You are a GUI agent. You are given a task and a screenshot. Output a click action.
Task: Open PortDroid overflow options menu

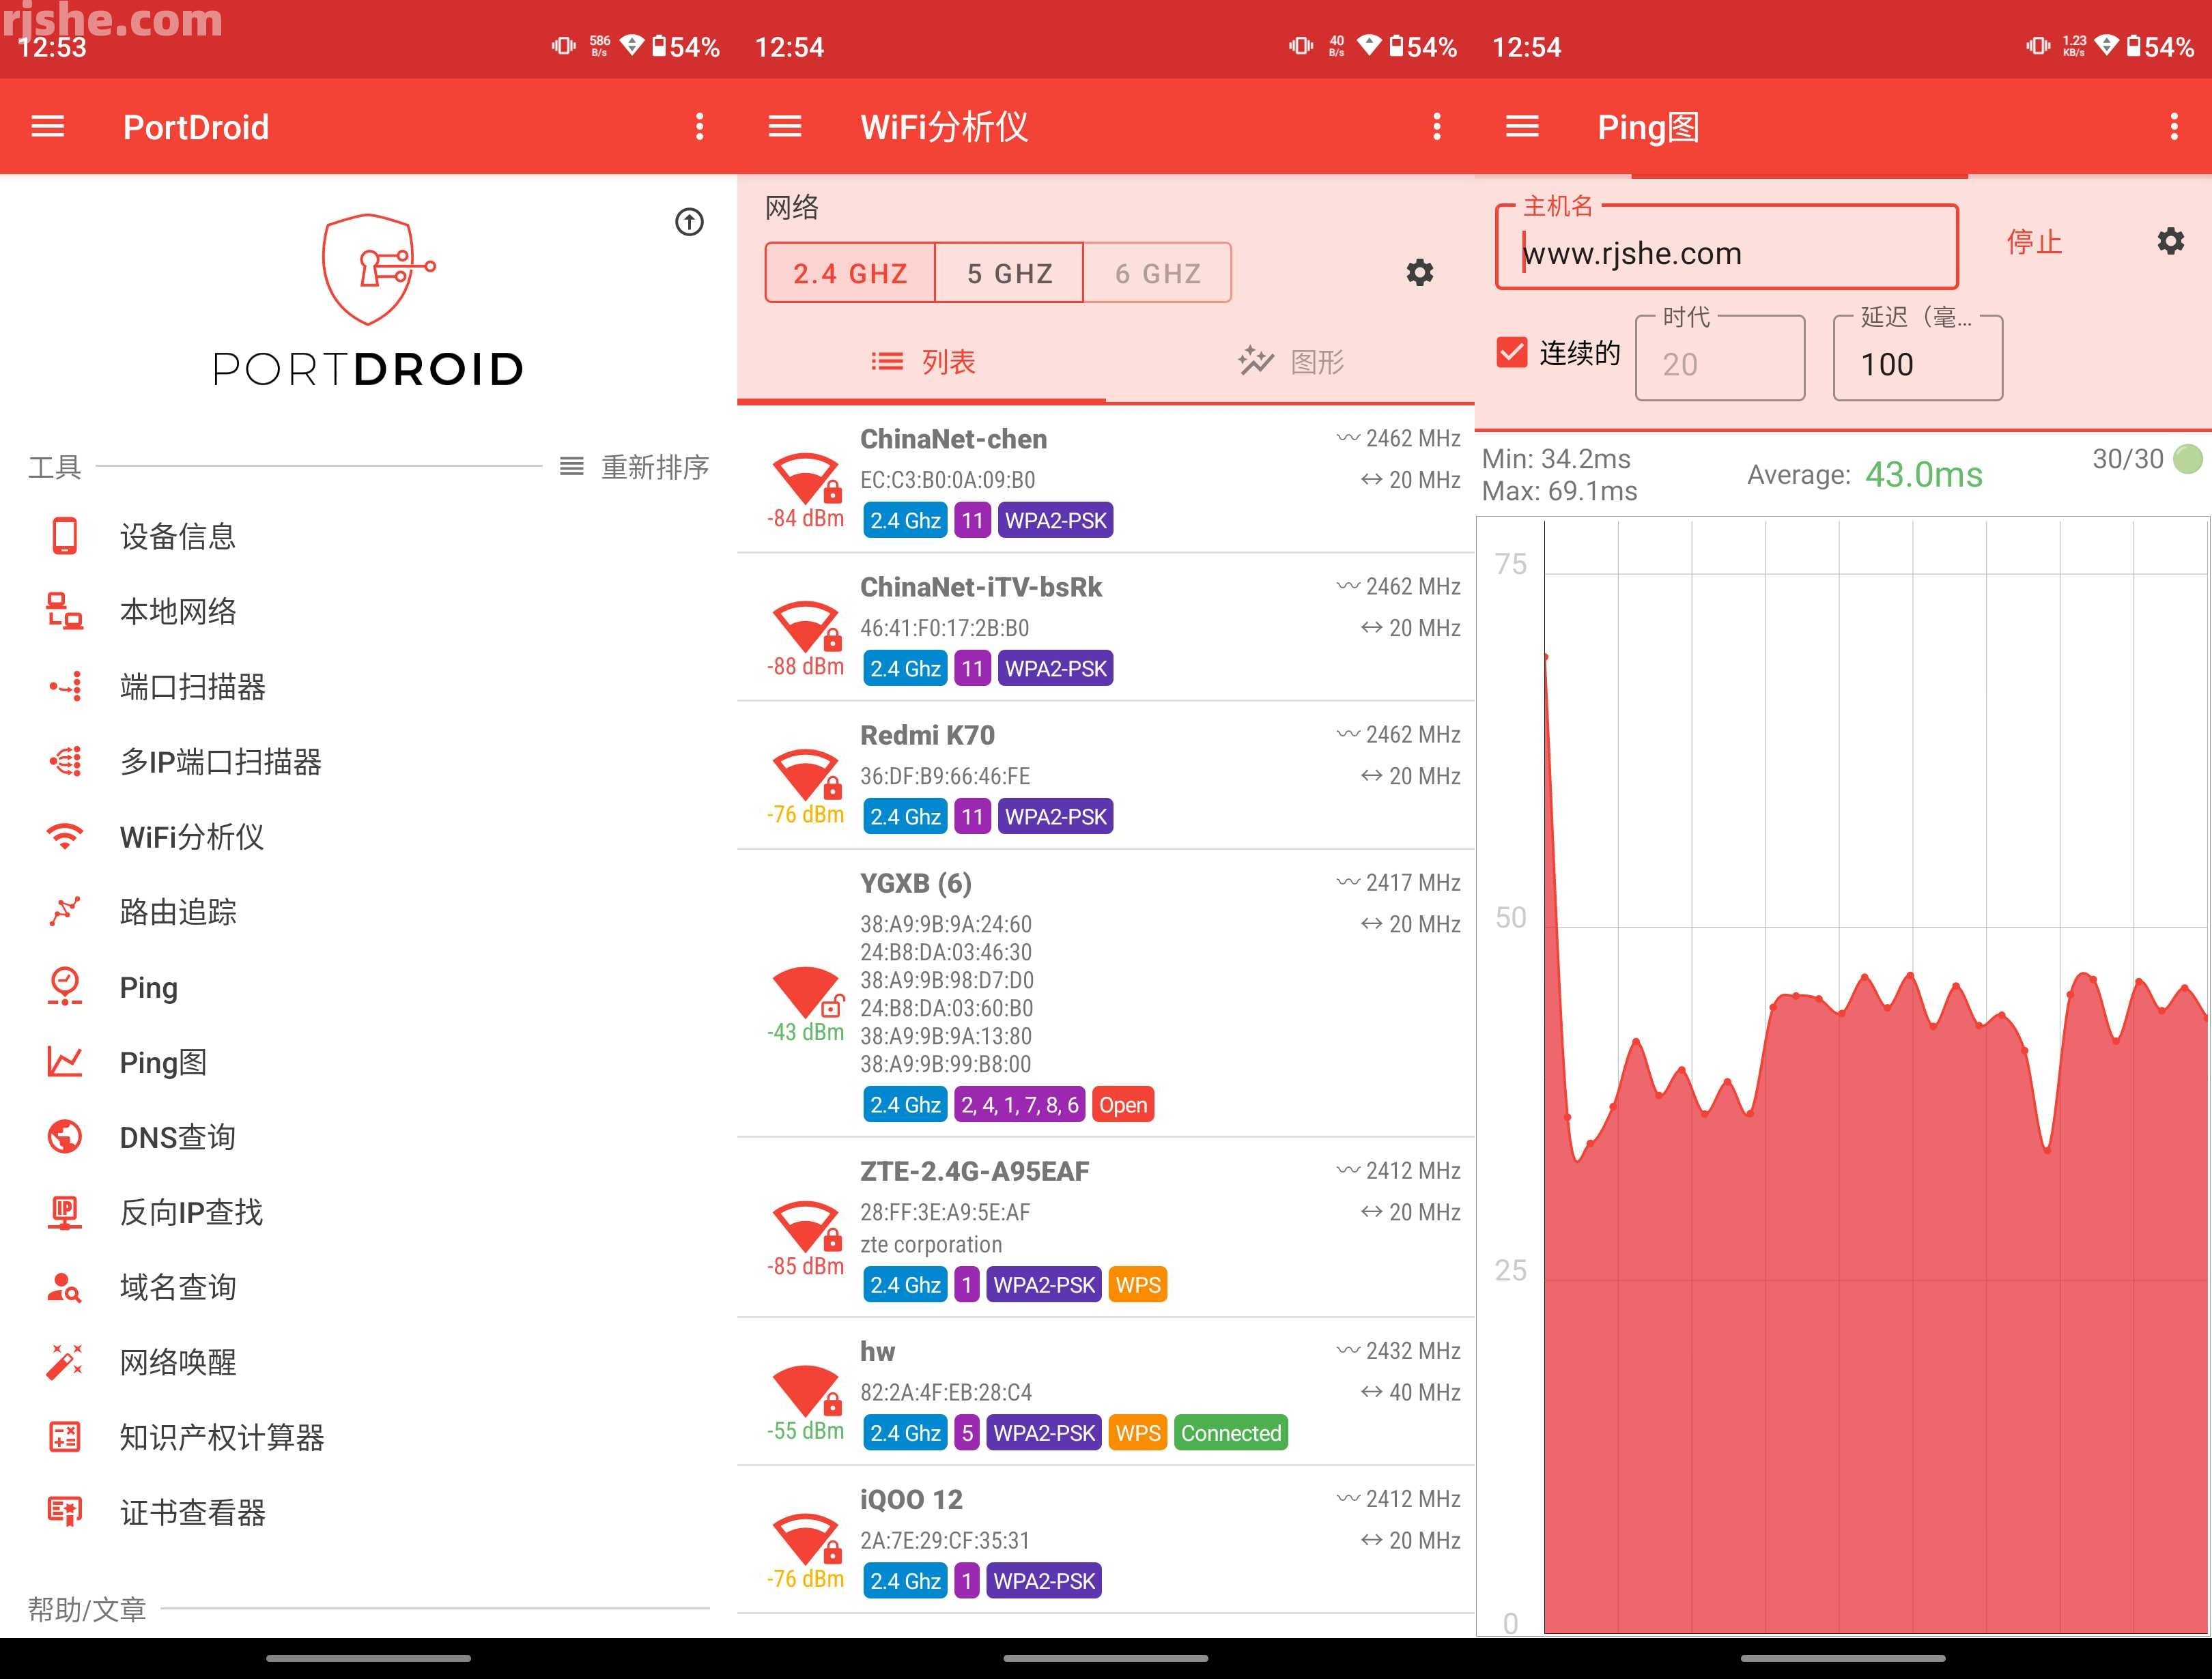[699, 127]
